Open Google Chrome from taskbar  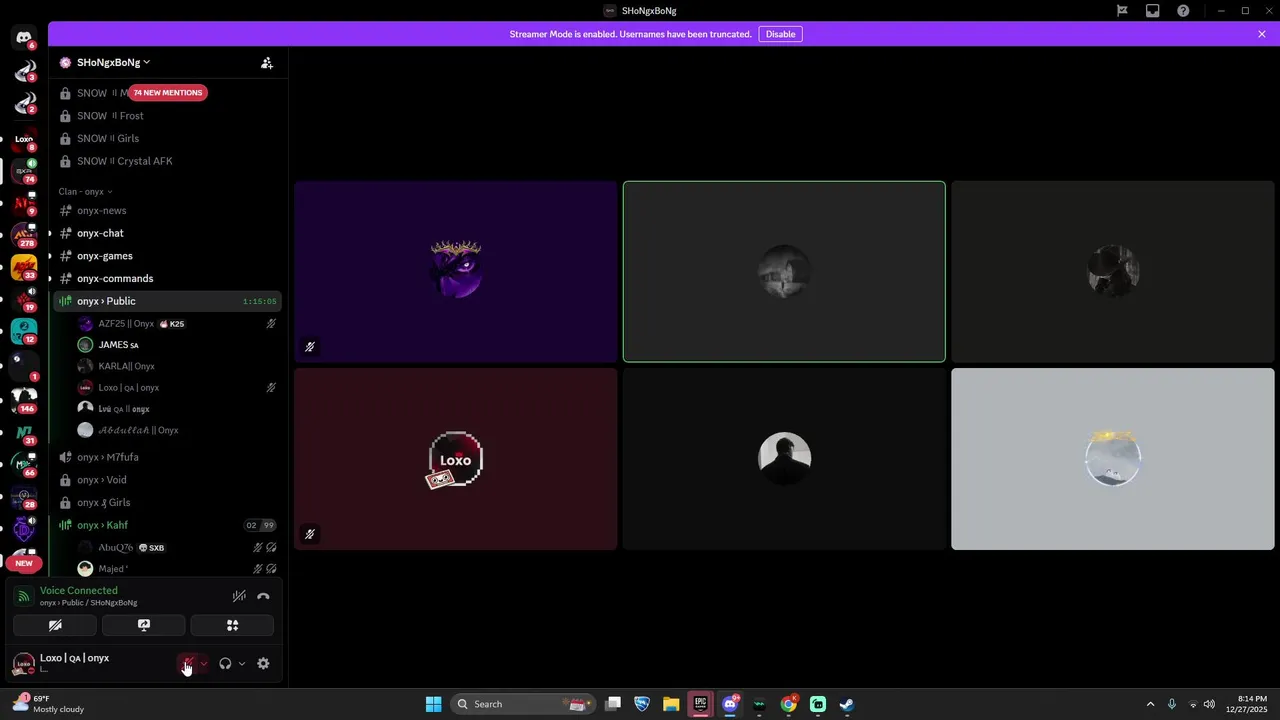(789, 704)
